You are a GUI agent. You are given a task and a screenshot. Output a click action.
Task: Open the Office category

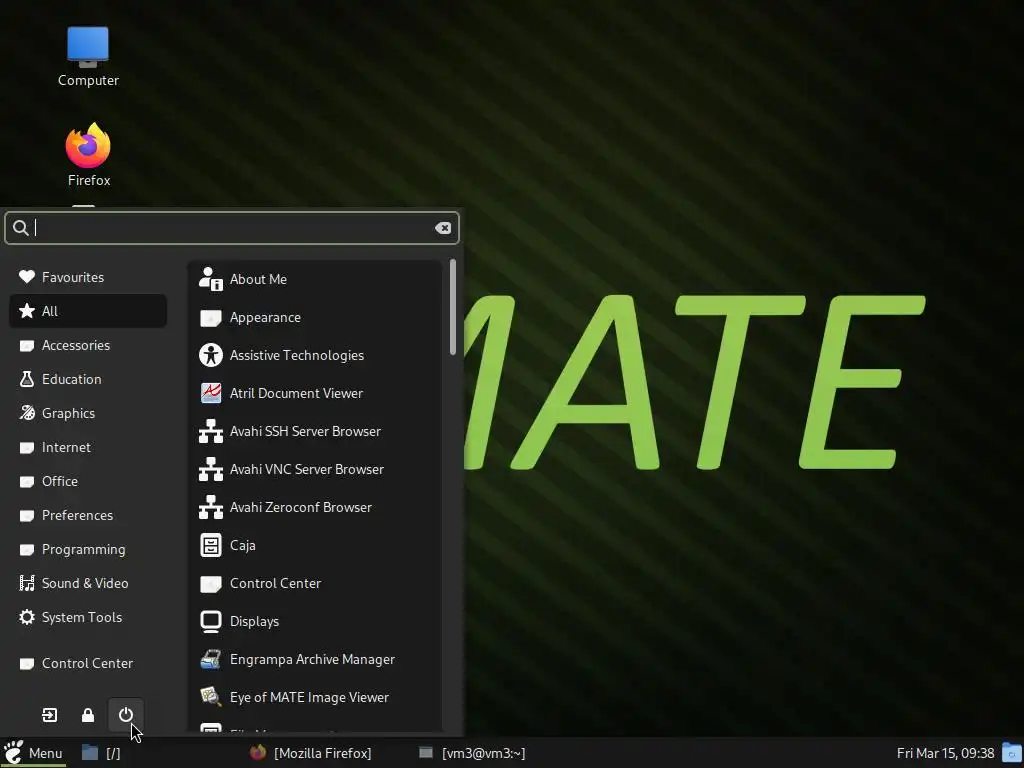click(88, 481)
